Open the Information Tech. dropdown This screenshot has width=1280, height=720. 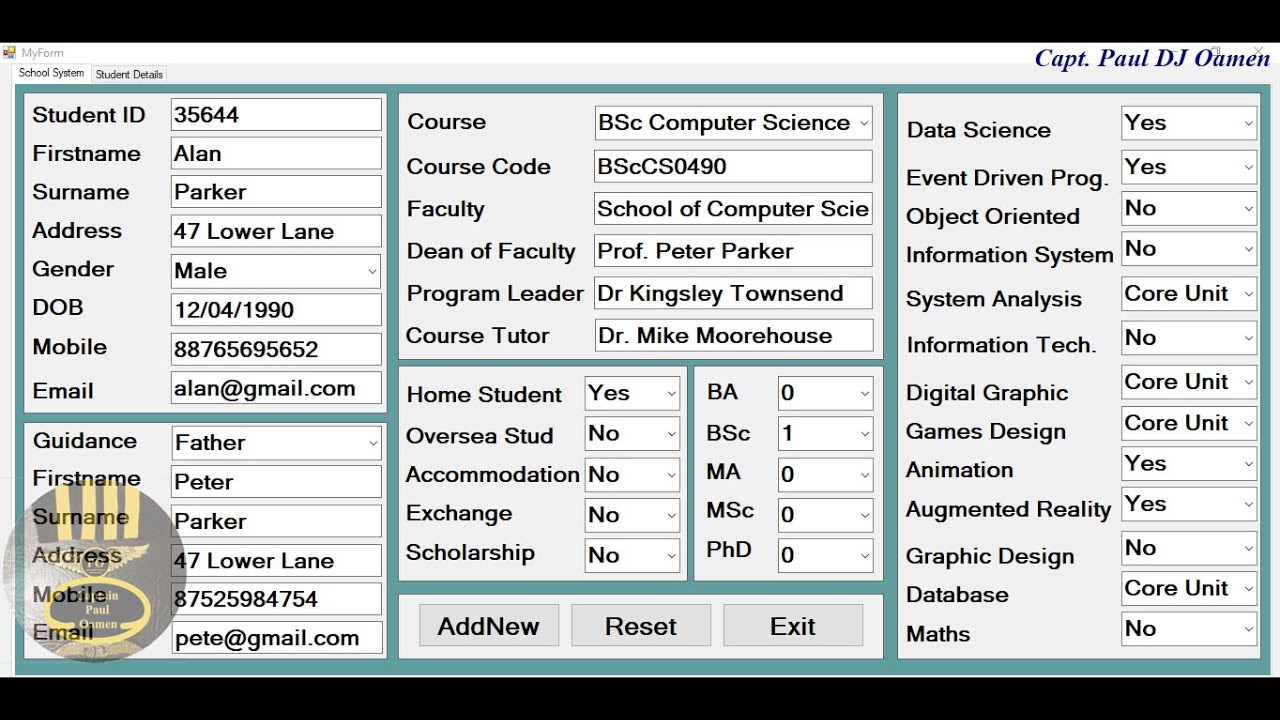tap(1189, 338)
